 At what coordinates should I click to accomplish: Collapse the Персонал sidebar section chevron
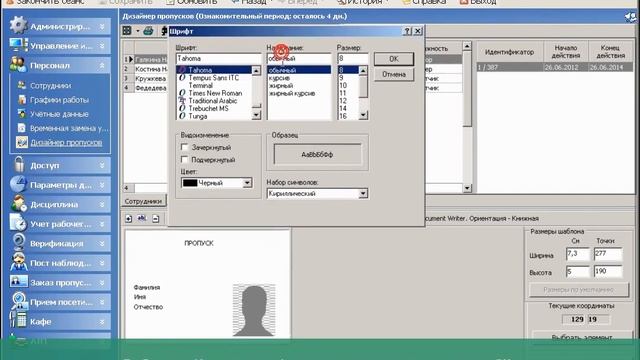coord(102,65)
